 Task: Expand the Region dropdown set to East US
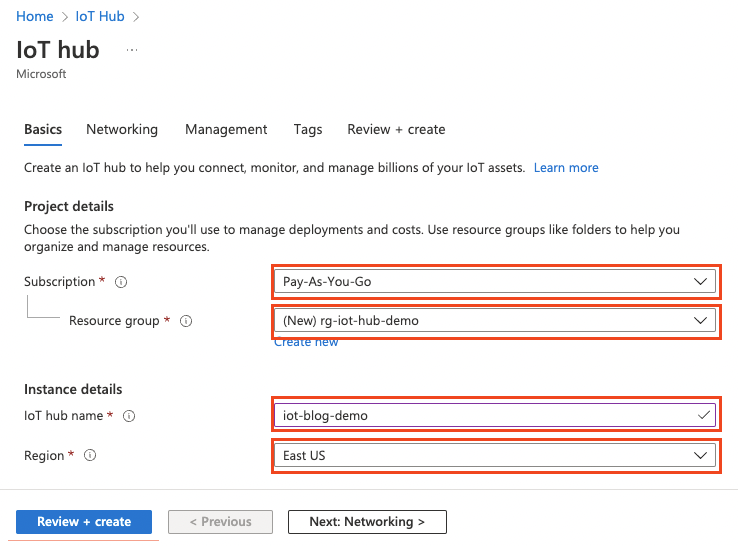click(x=494, y=455)
